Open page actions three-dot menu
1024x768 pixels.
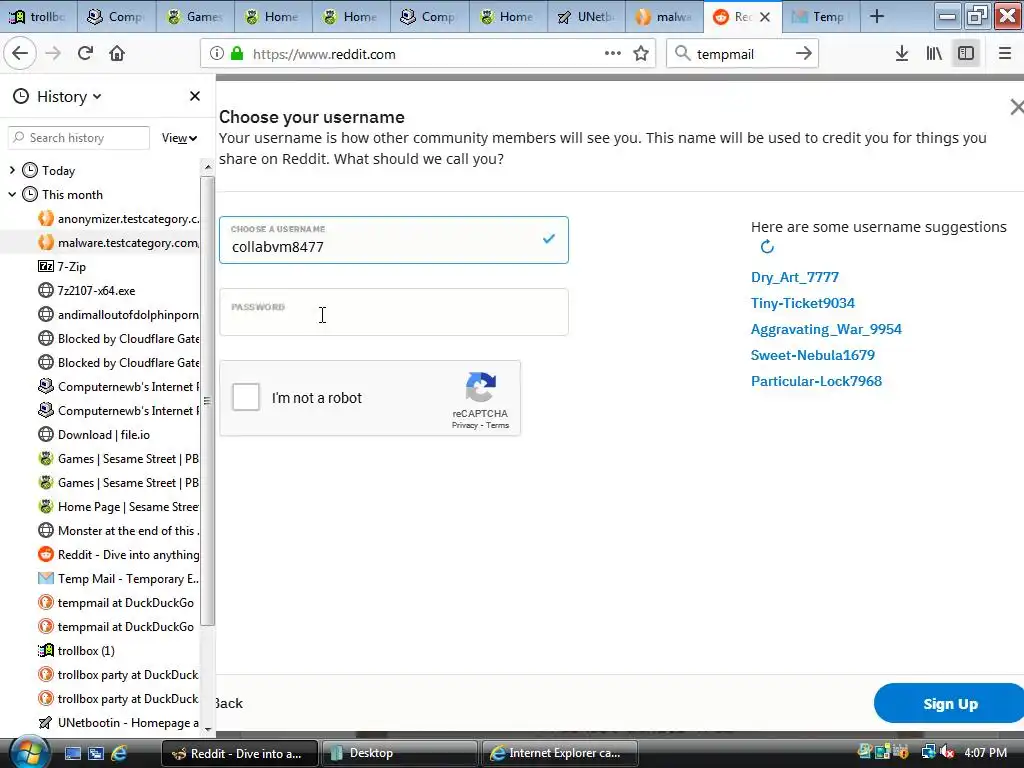tap(613, 54)
